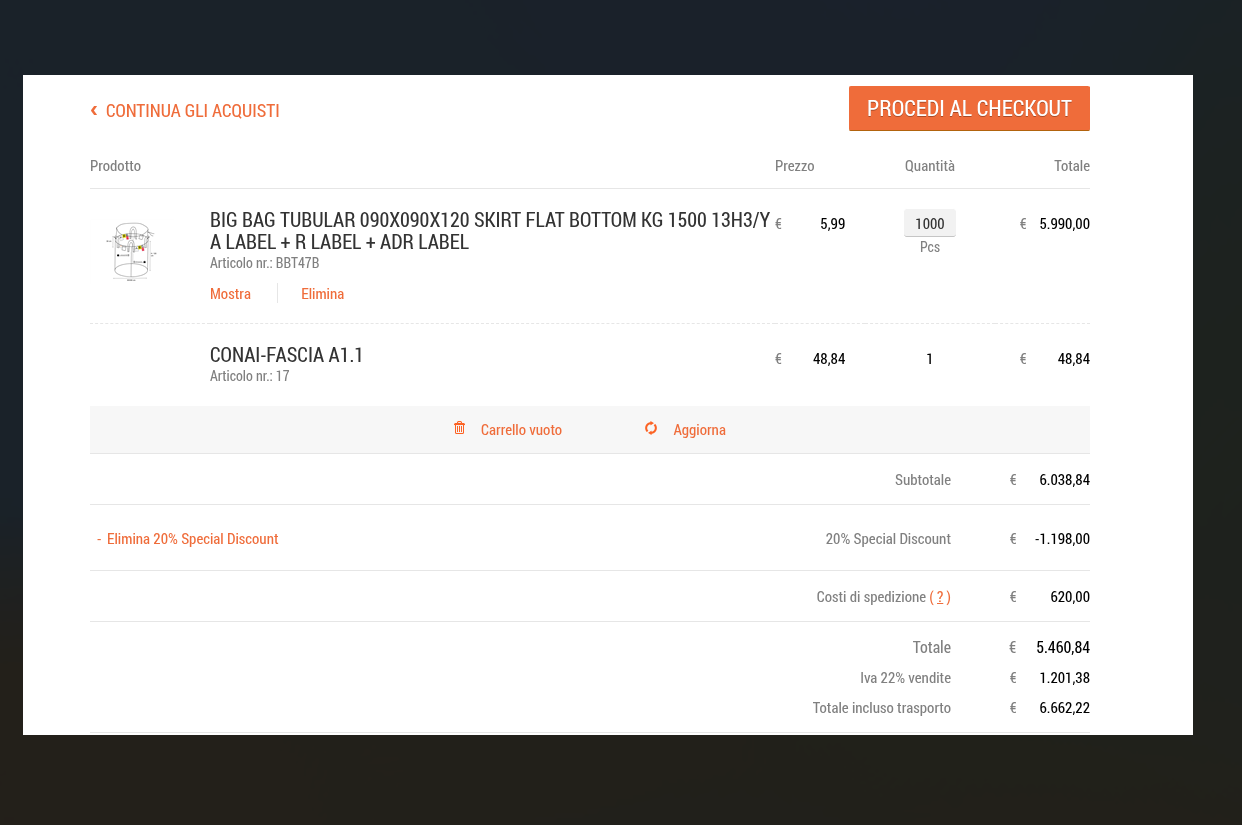This screenshot has width=1242, height=825.
Task: Click the trash can icon for emptying cart
Action: click(459, 428)
